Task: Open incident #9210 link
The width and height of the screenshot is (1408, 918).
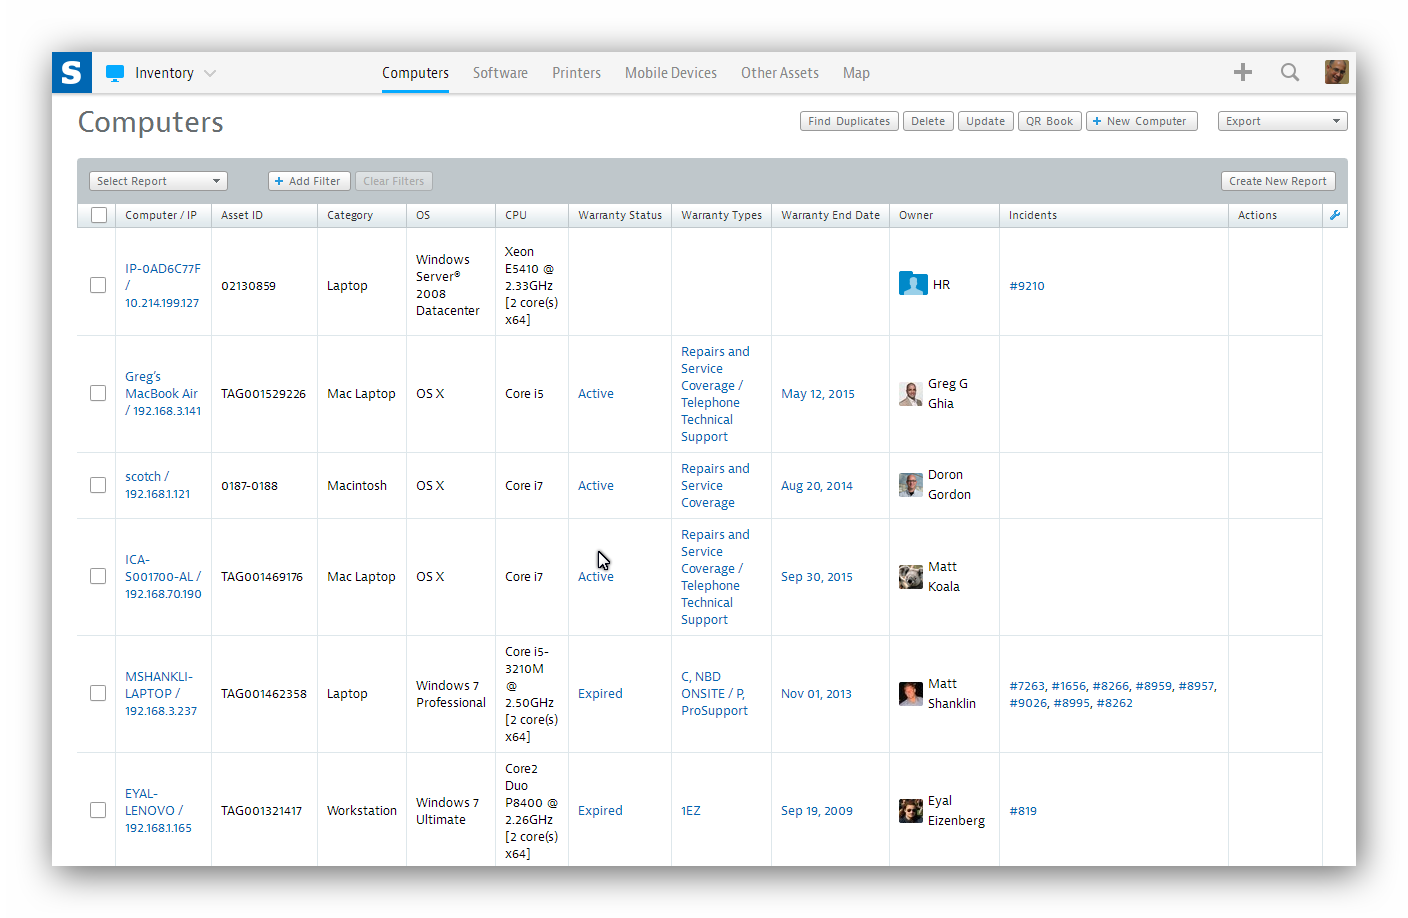Action: (x=1027, y=285)
